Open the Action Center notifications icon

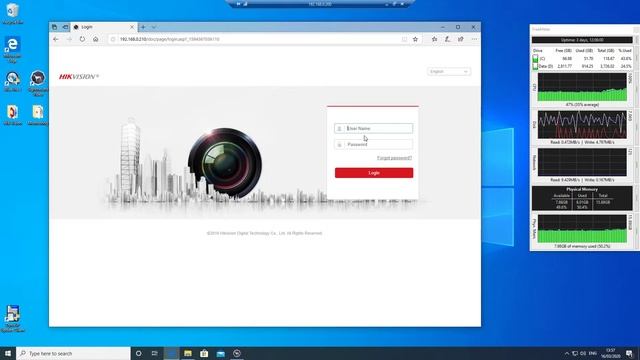(630, 353)
